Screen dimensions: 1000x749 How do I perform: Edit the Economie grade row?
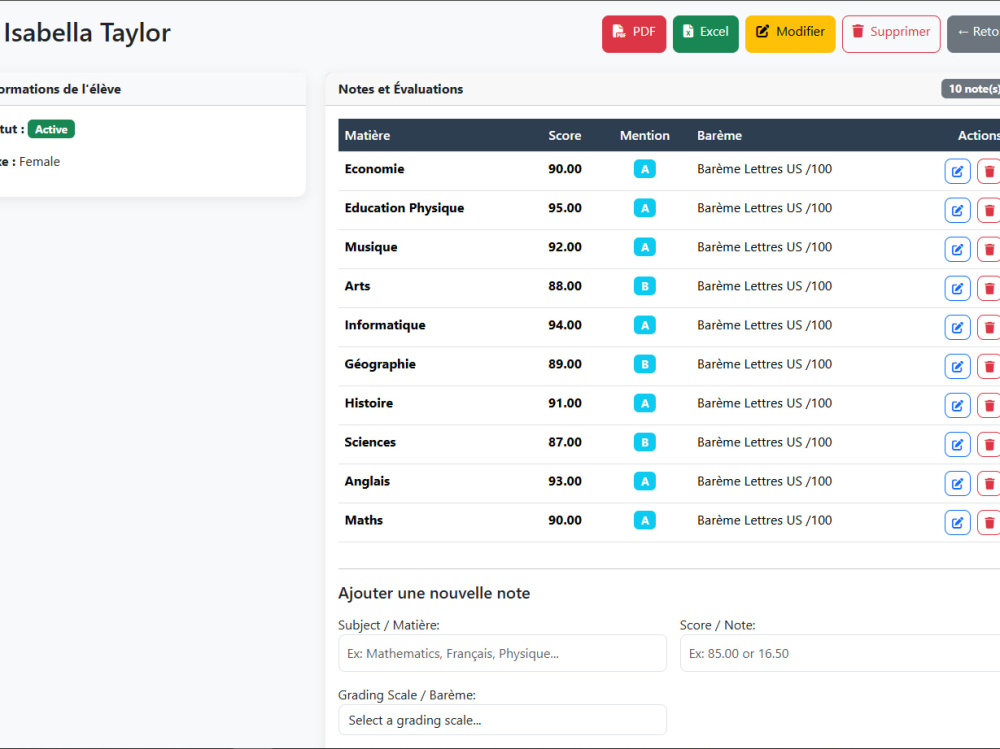[x=957, y=171]
